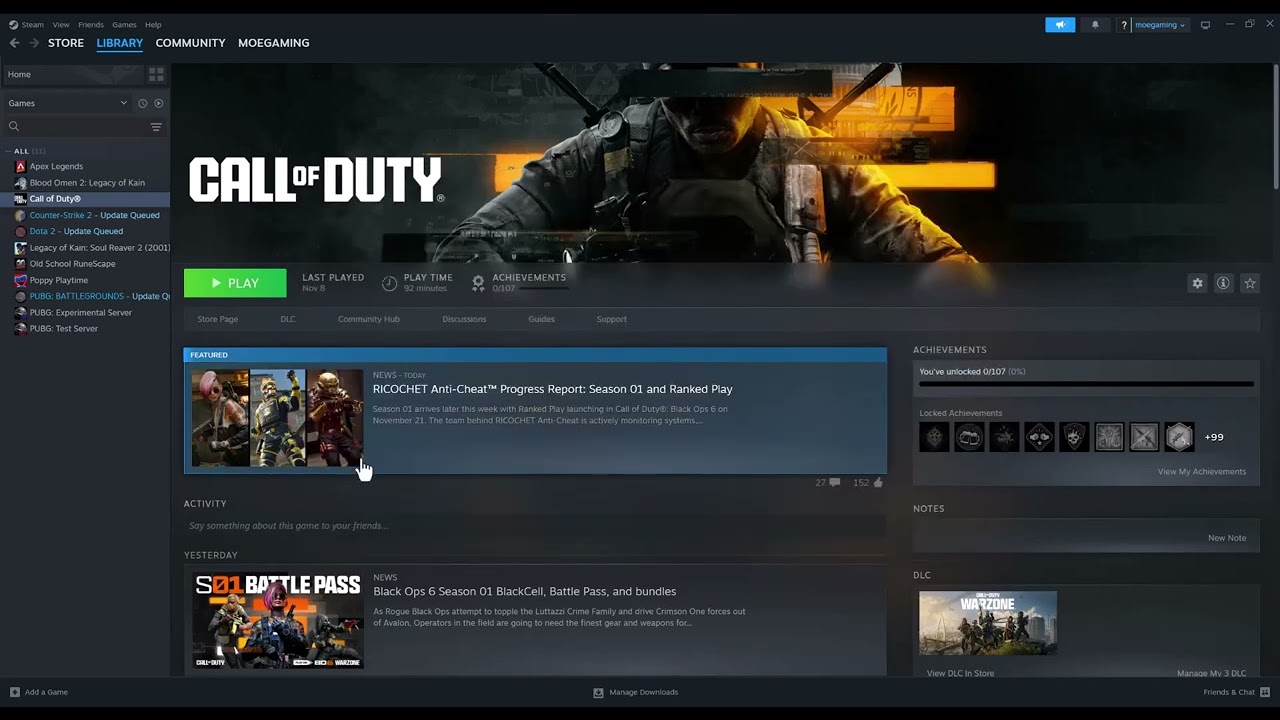Add Call of Duty to favorites
Screen dimensions: 1280x720
tap(1249, 283)
